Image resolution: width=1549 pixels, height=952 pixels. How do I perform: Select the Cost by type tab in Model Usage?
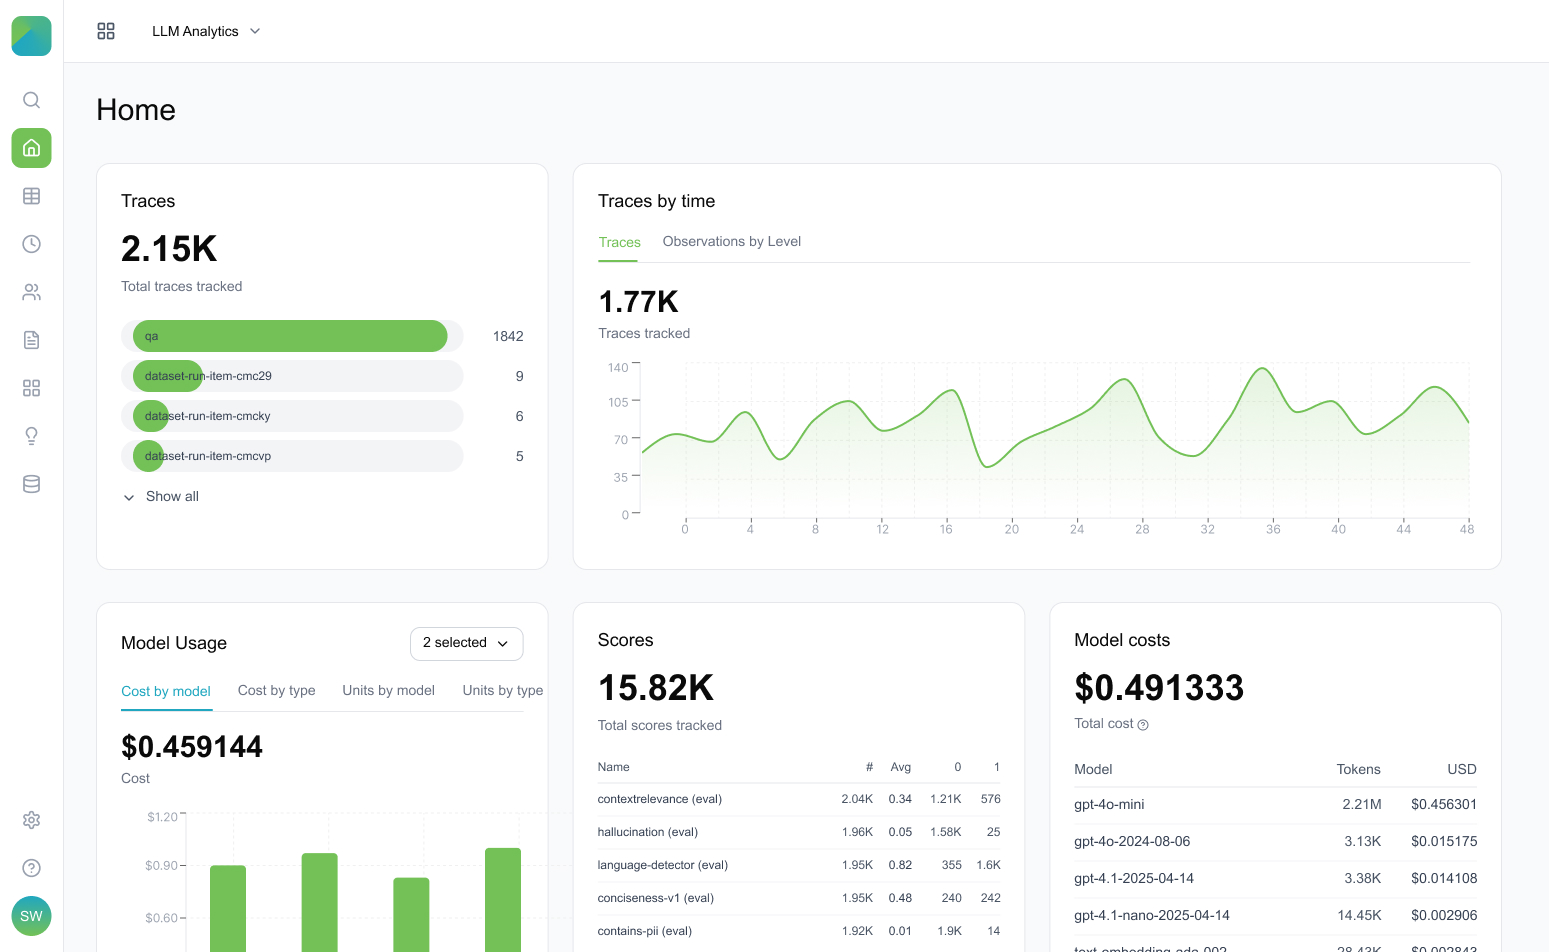pos(276,690)
